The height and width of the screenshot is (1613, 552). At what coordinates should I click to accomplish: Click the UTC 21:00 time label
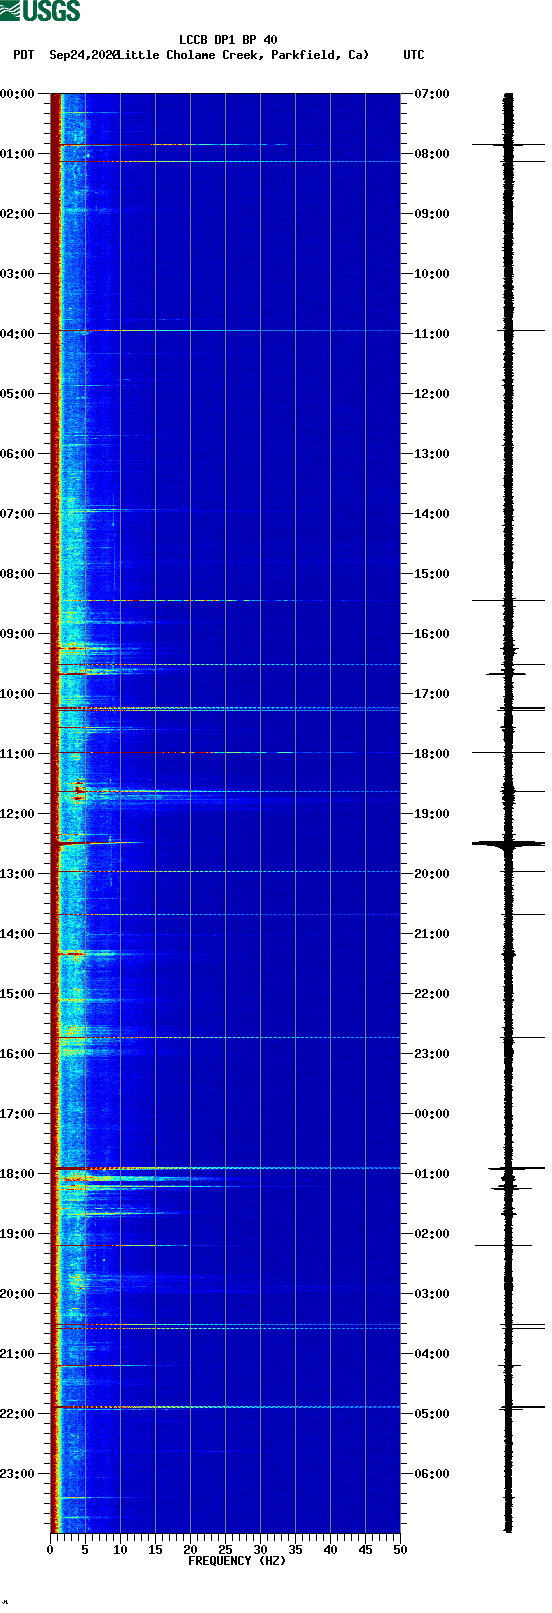pyautogui.click(x=432, y=934)
